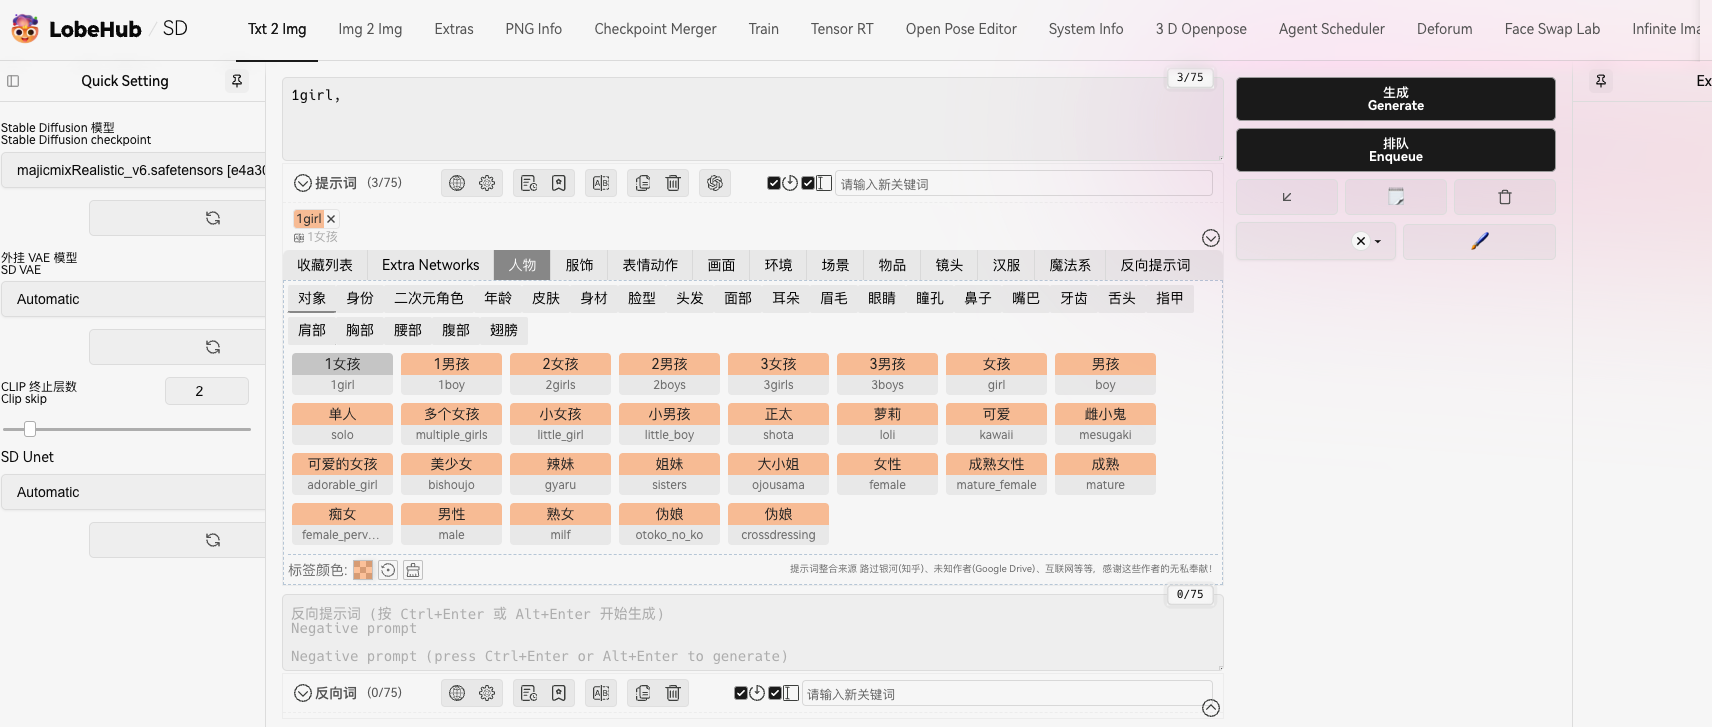Toggle first checkbox beside prompt keyword input
The height and width of the screenshot is (727, 1712).
(773, 183)
